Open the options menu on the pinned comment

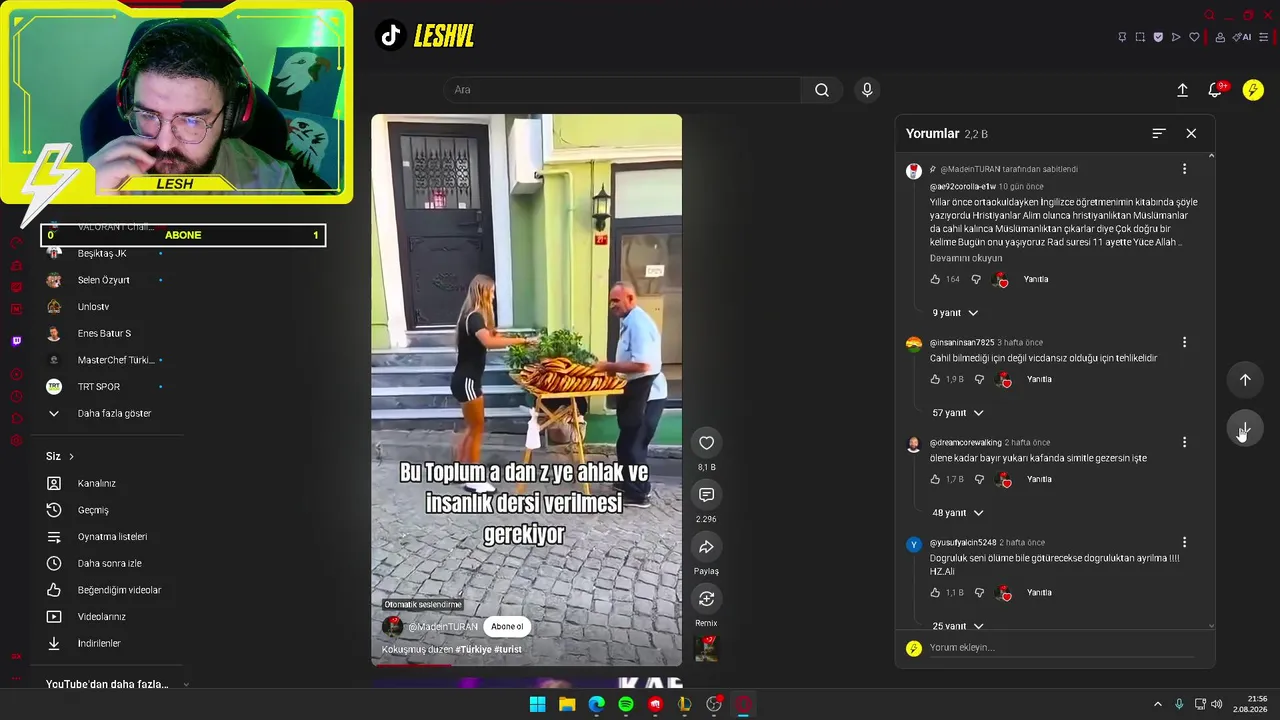click(x=1184, y=169)
